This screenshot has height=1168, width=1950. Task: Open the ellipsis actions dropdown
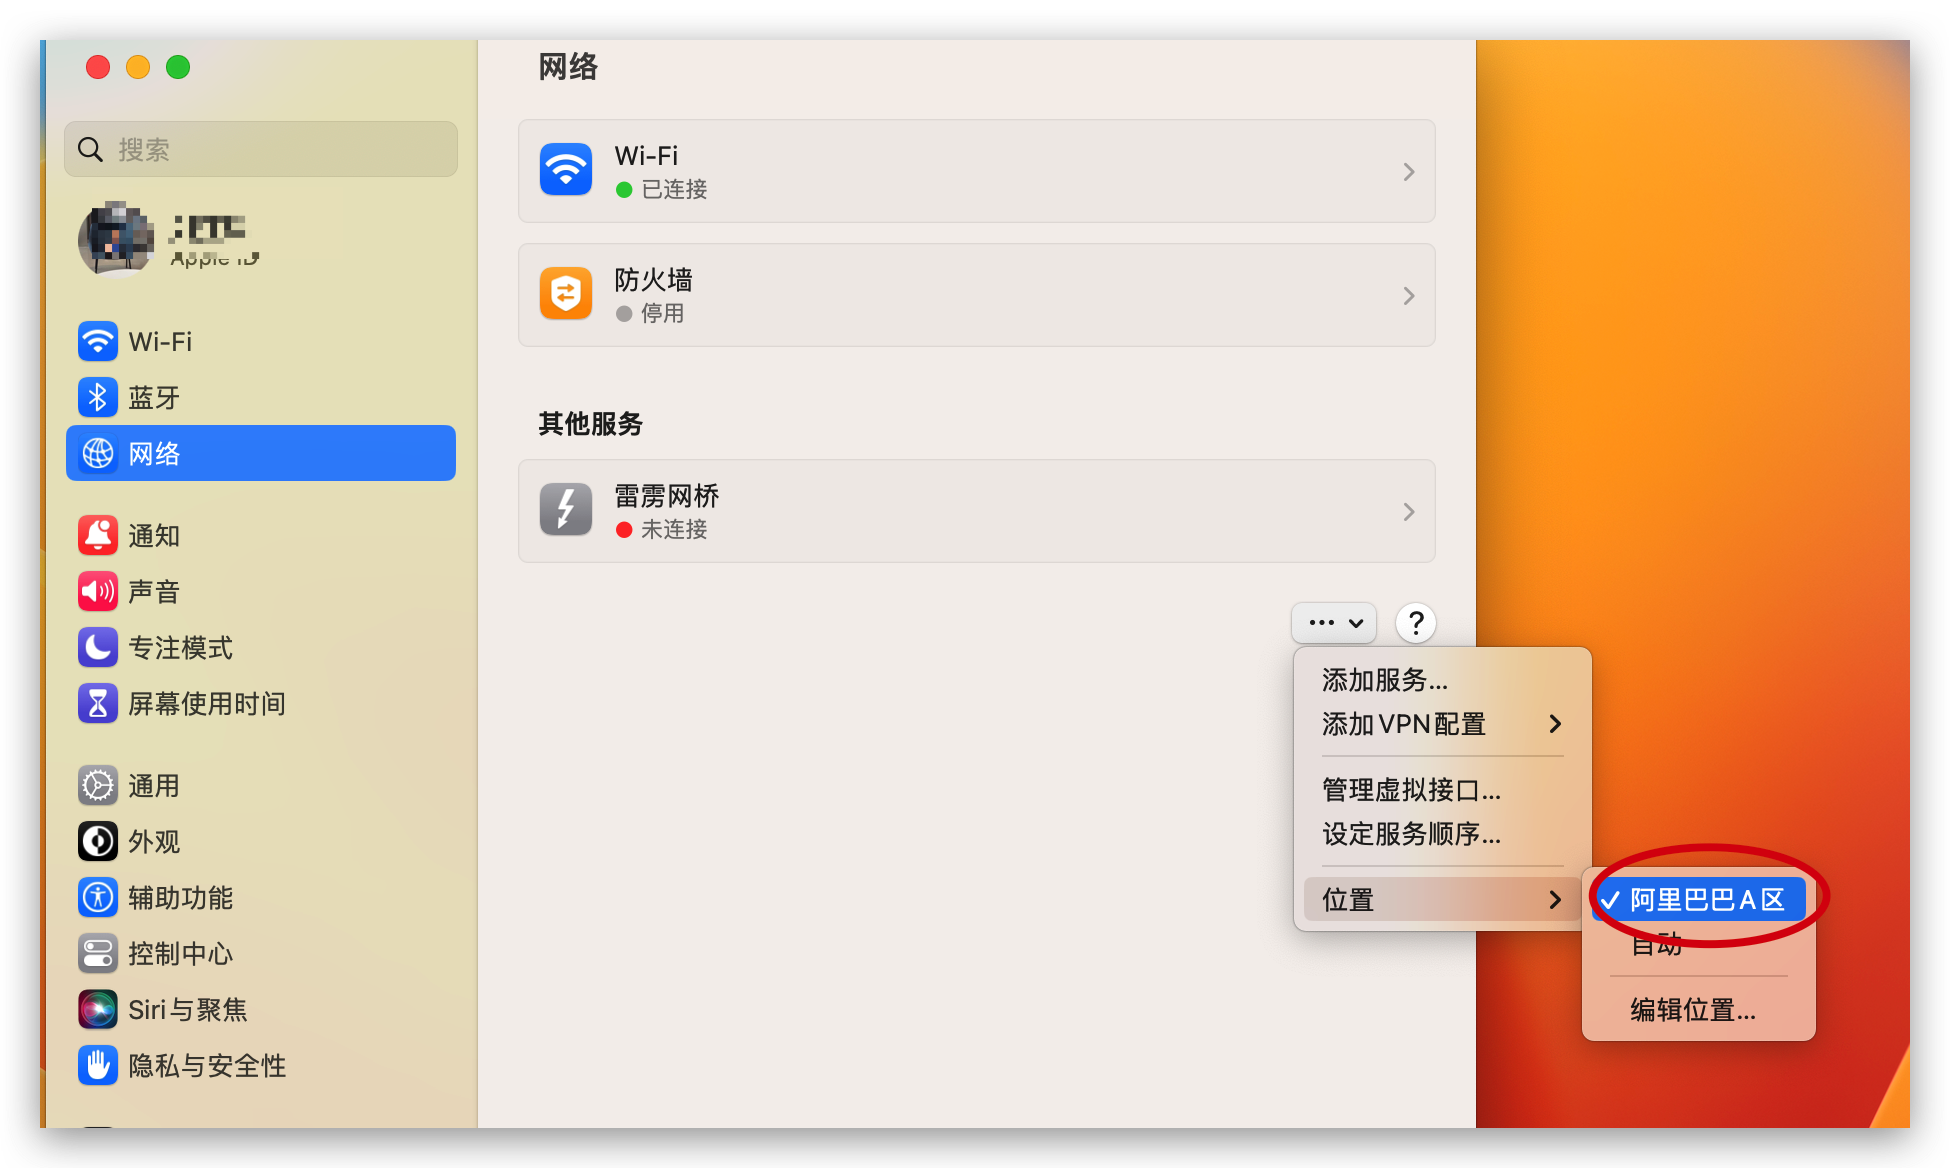pyautogui.click(x=1334, y=622)
